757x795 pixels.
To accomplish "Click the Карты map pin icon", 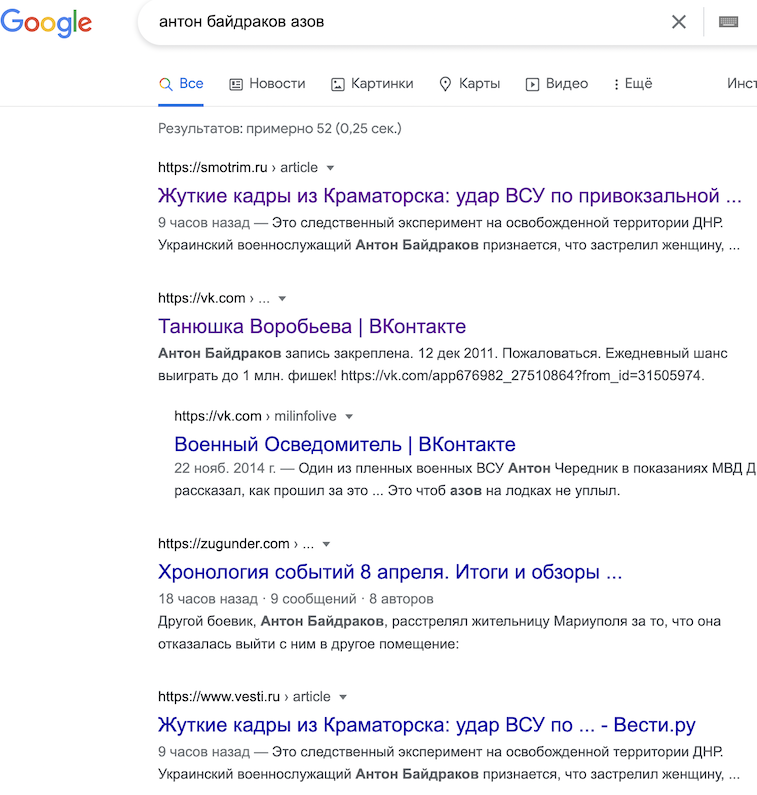I will tap(445, 84).
